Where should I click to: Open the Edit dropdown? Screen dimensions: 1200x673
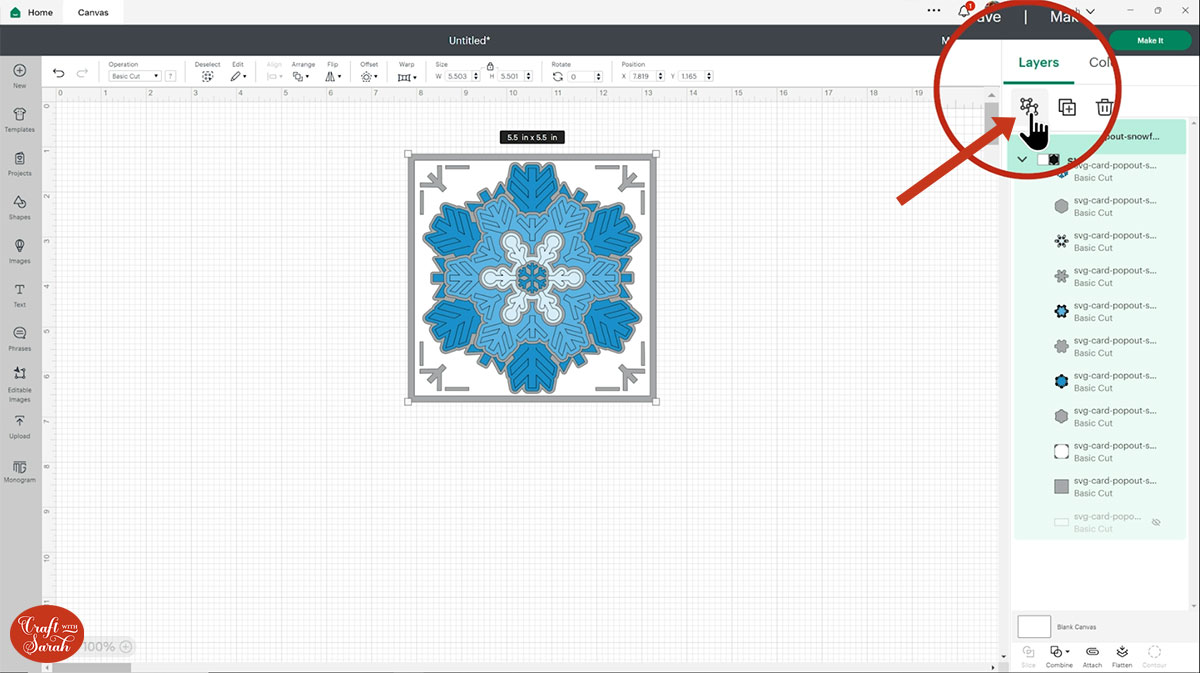click(238, 76)
